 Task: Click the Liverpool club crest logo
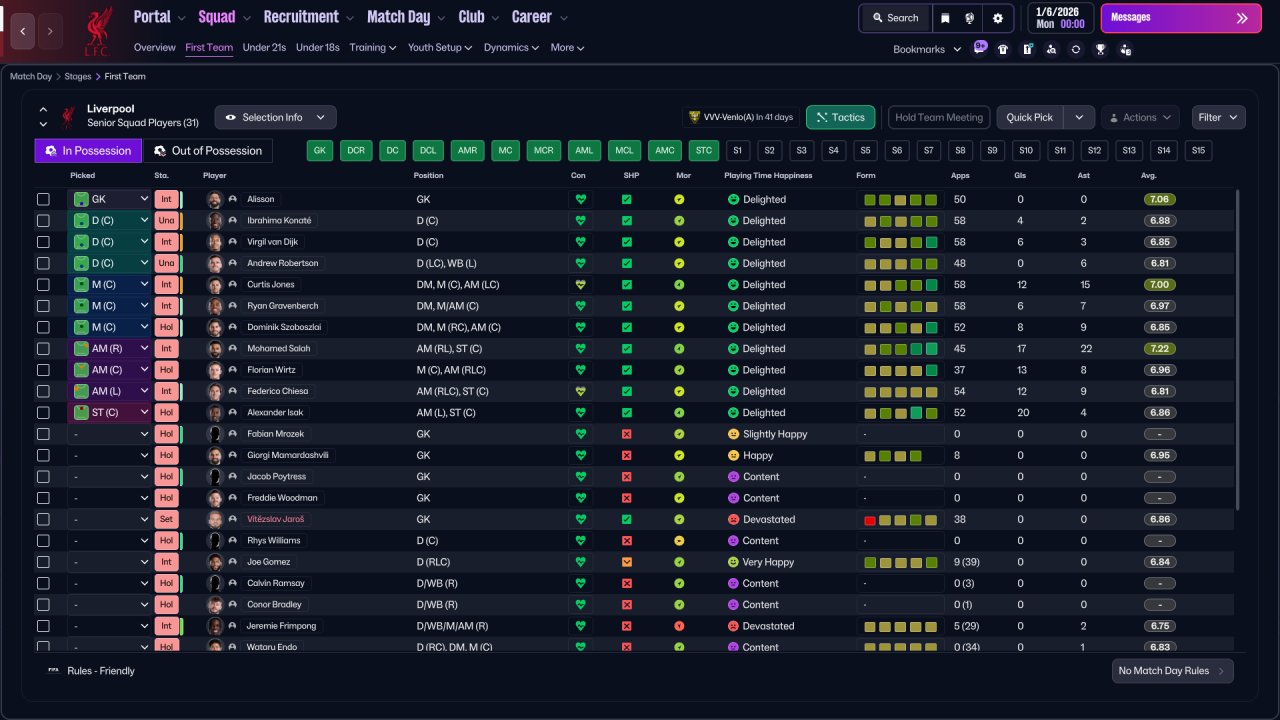(98, 30)
